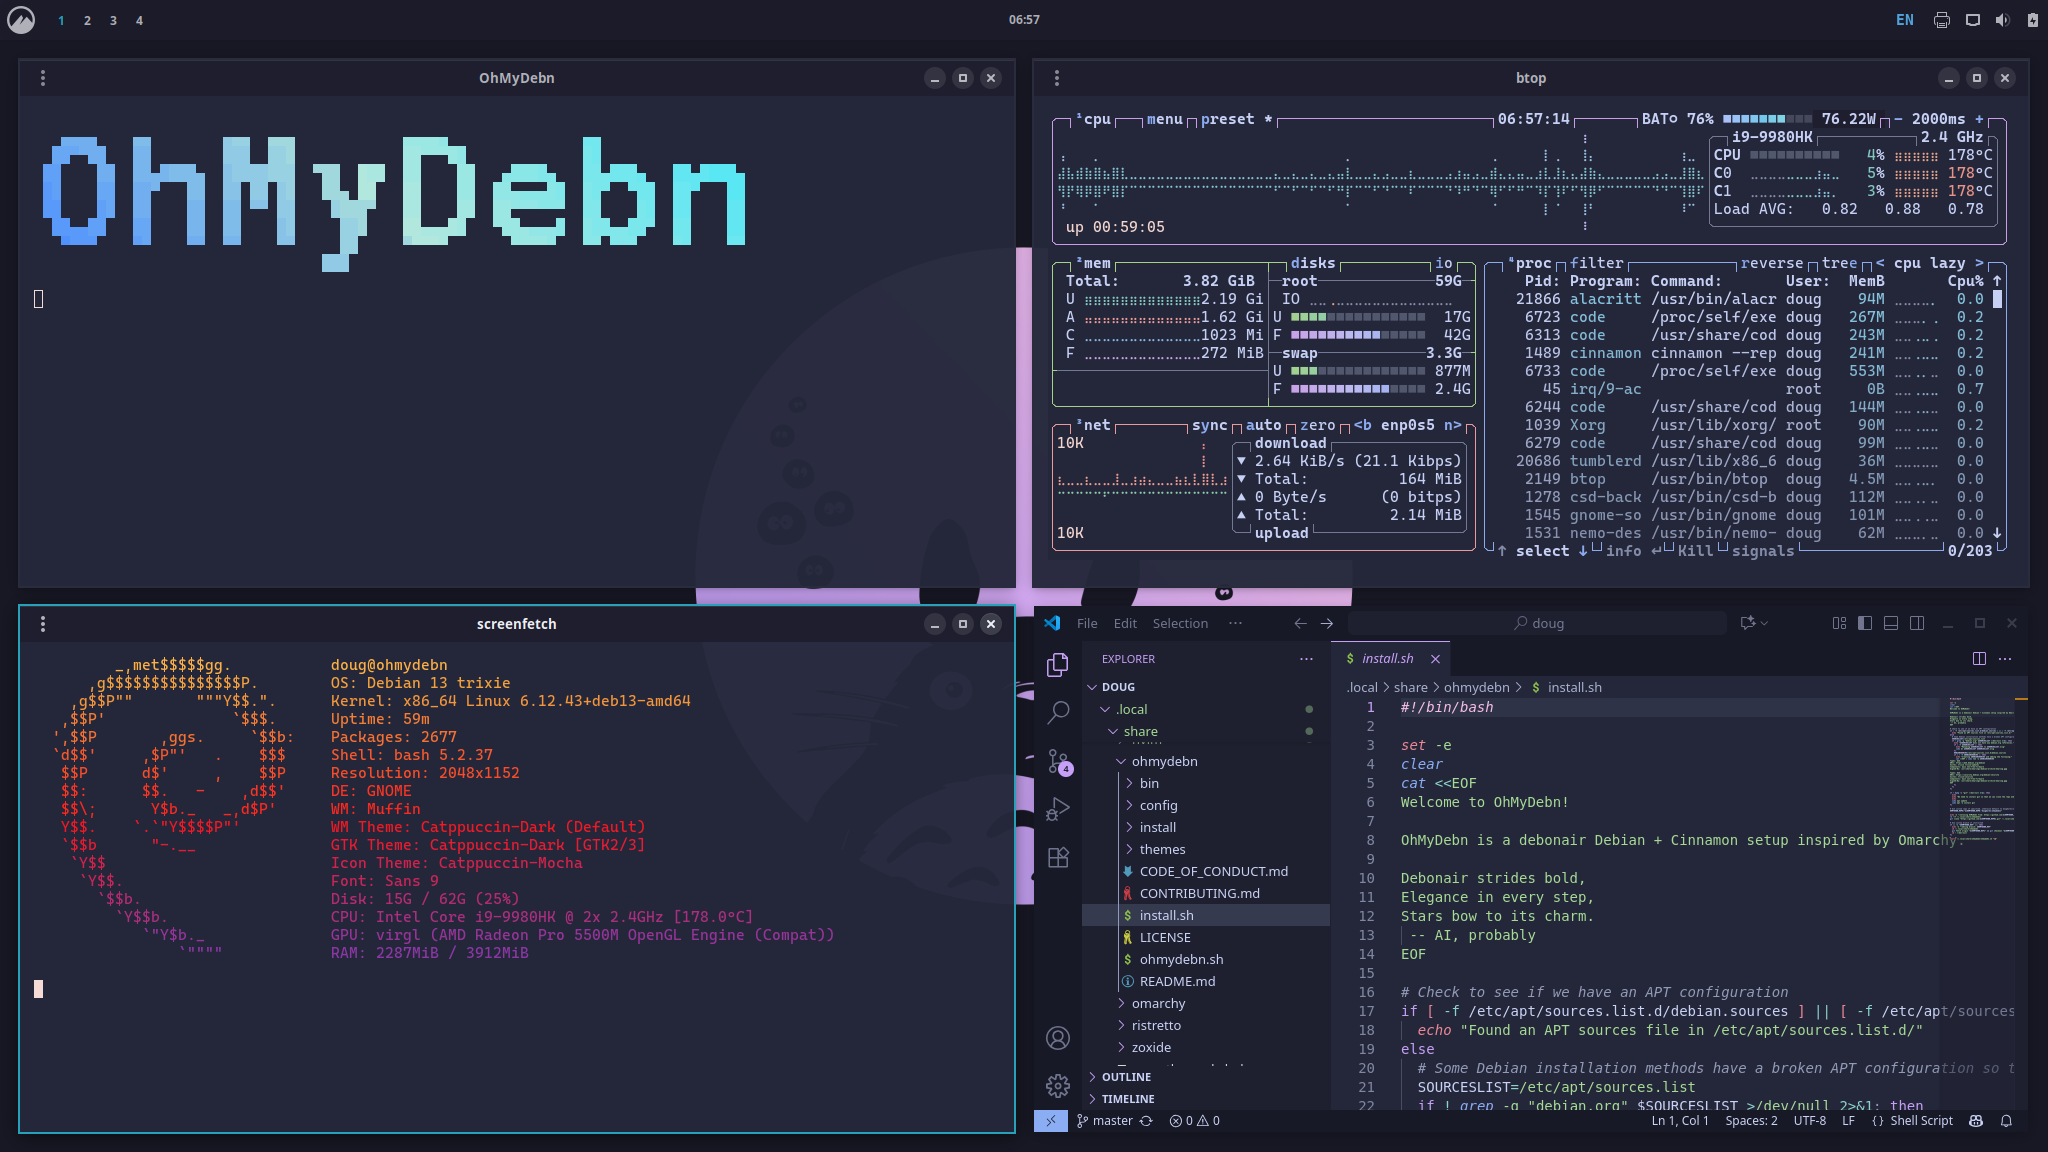This screenshot has height=1152, width=2048.
Task: Toggle the bottom Panel layout icon
Action: 1891,623
